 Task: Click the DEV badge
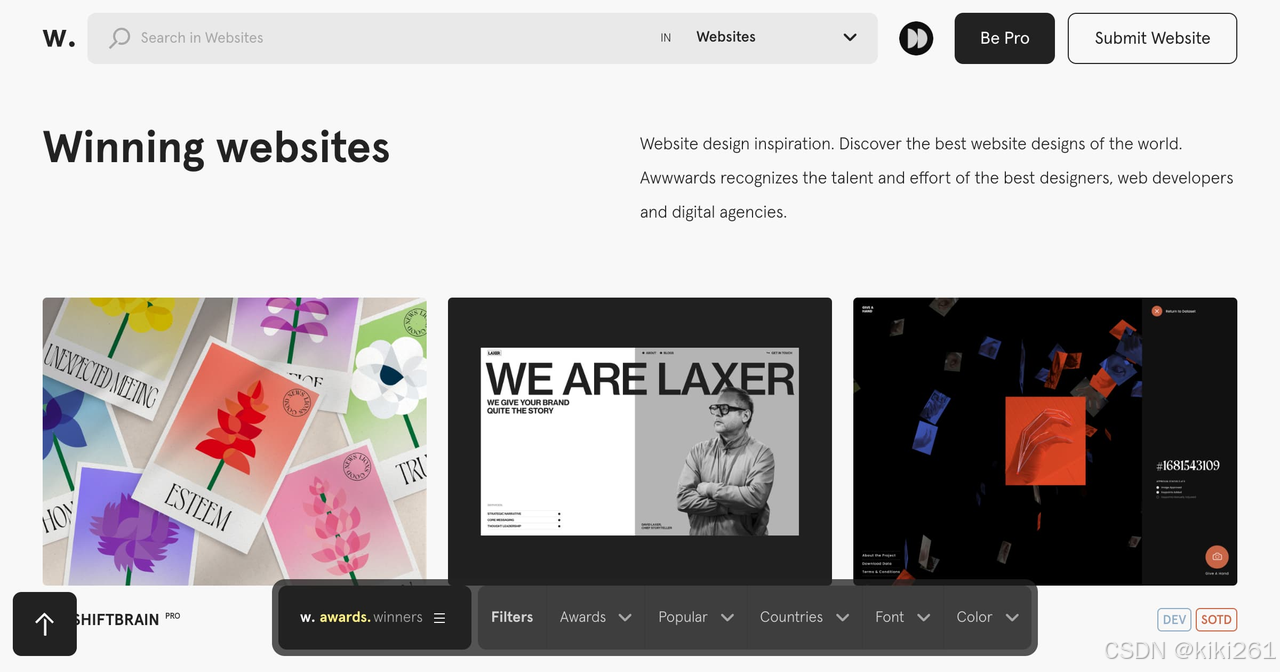pos(1175,620)
